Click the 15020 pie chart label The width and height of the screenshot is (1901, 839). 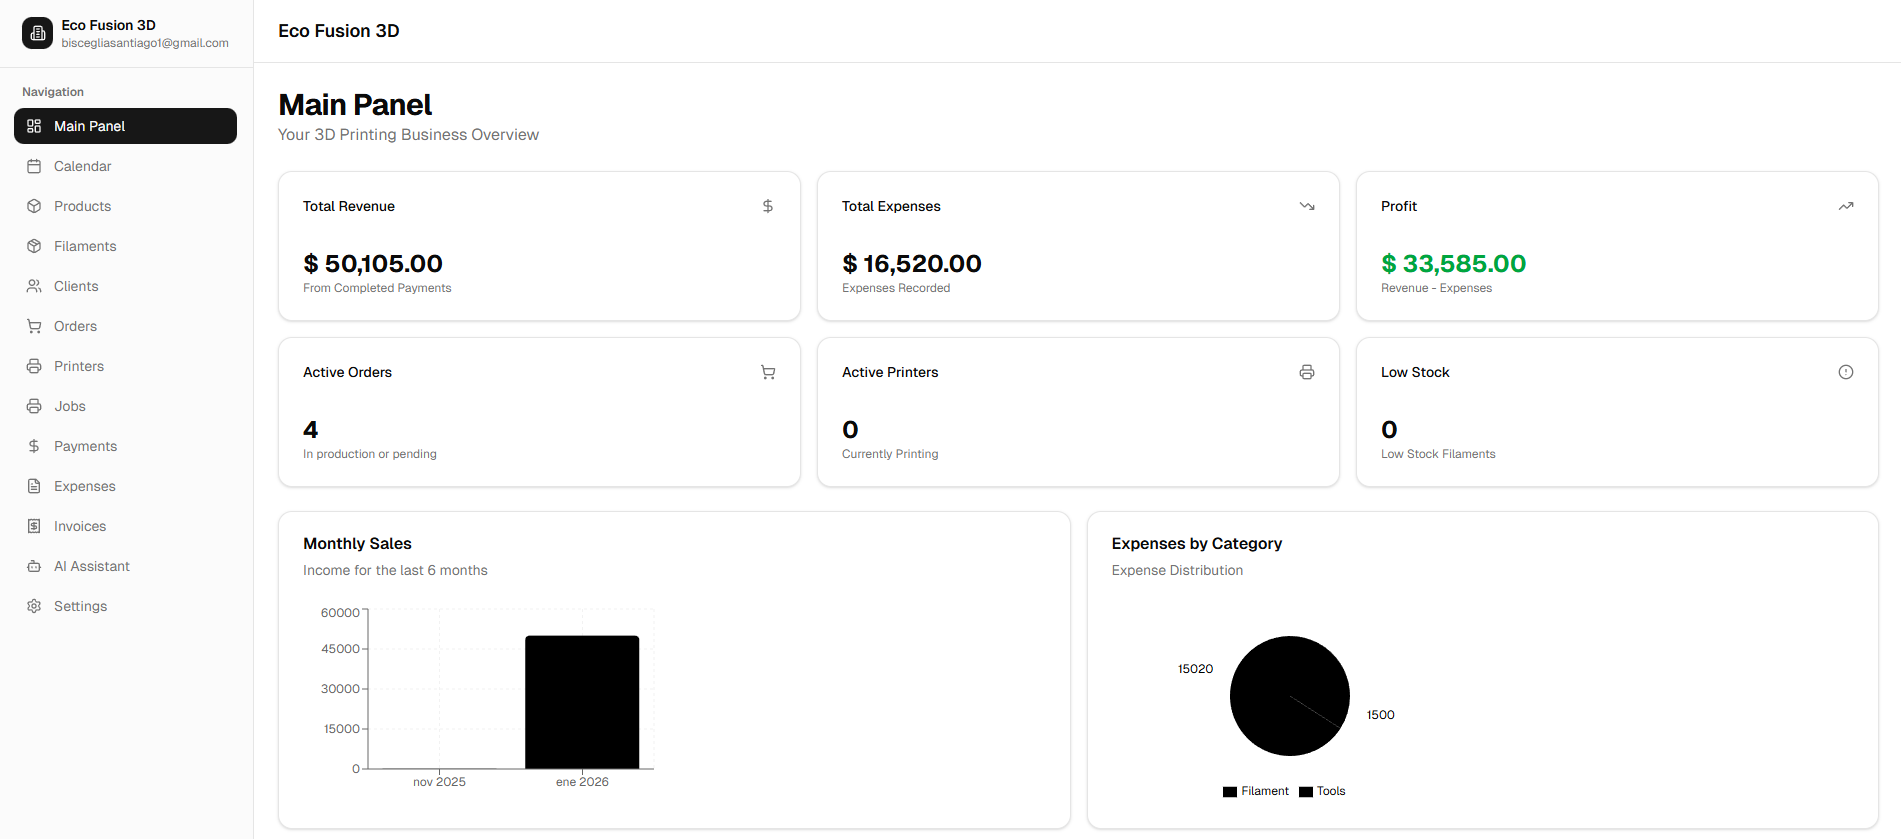point(1195,669)
